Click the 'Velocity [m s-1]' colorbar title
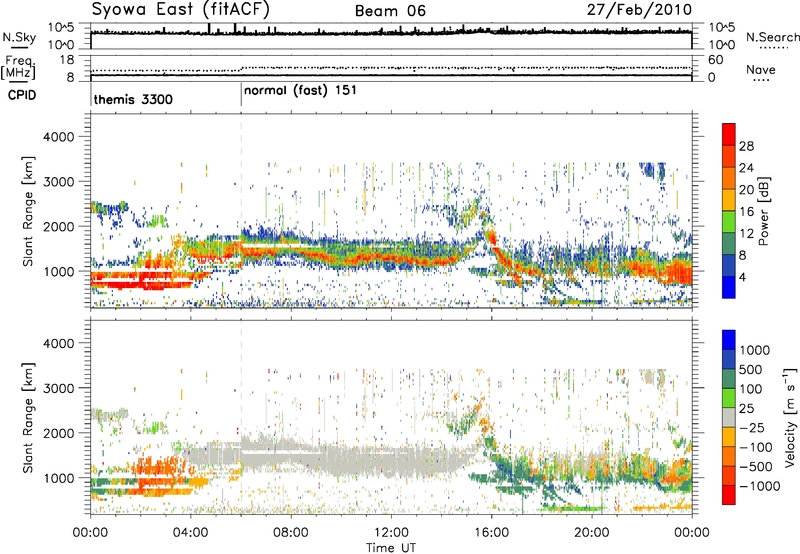The width and height of the screenshot is (800, 554). point(790,417)
